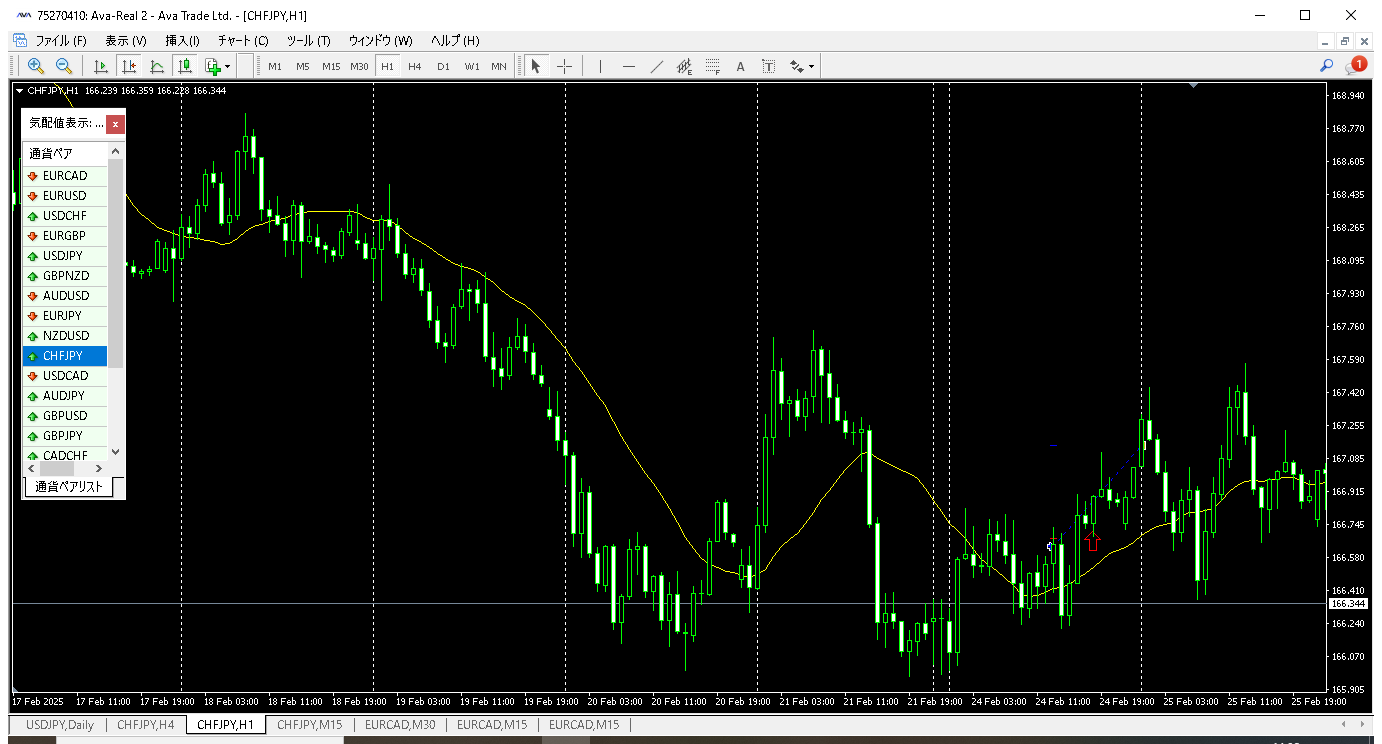
Task: Open ファイル (F) menu
Action: pos(60,41)
